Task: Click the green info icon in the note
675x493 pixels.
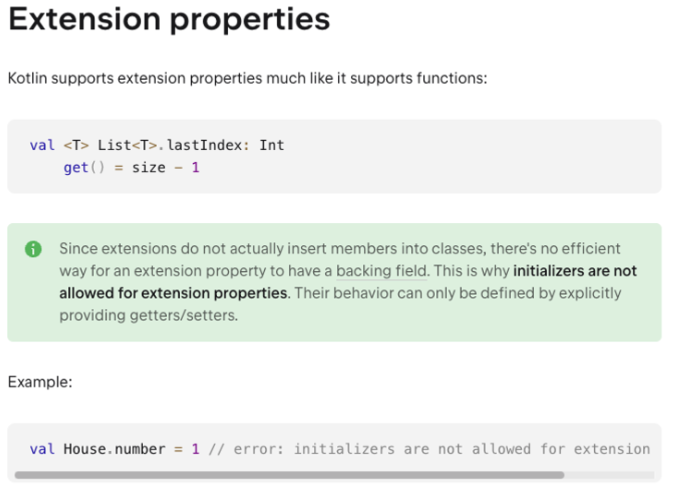Action: 33,249
